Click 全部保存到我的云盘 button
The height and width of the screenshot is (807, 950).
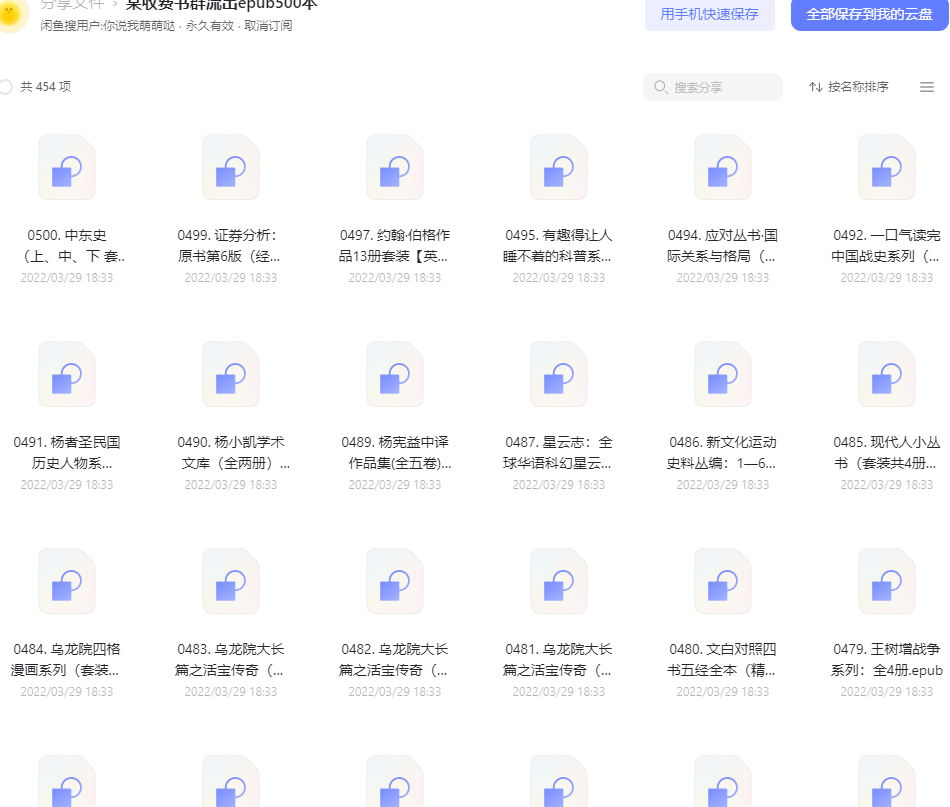point(869,14)
